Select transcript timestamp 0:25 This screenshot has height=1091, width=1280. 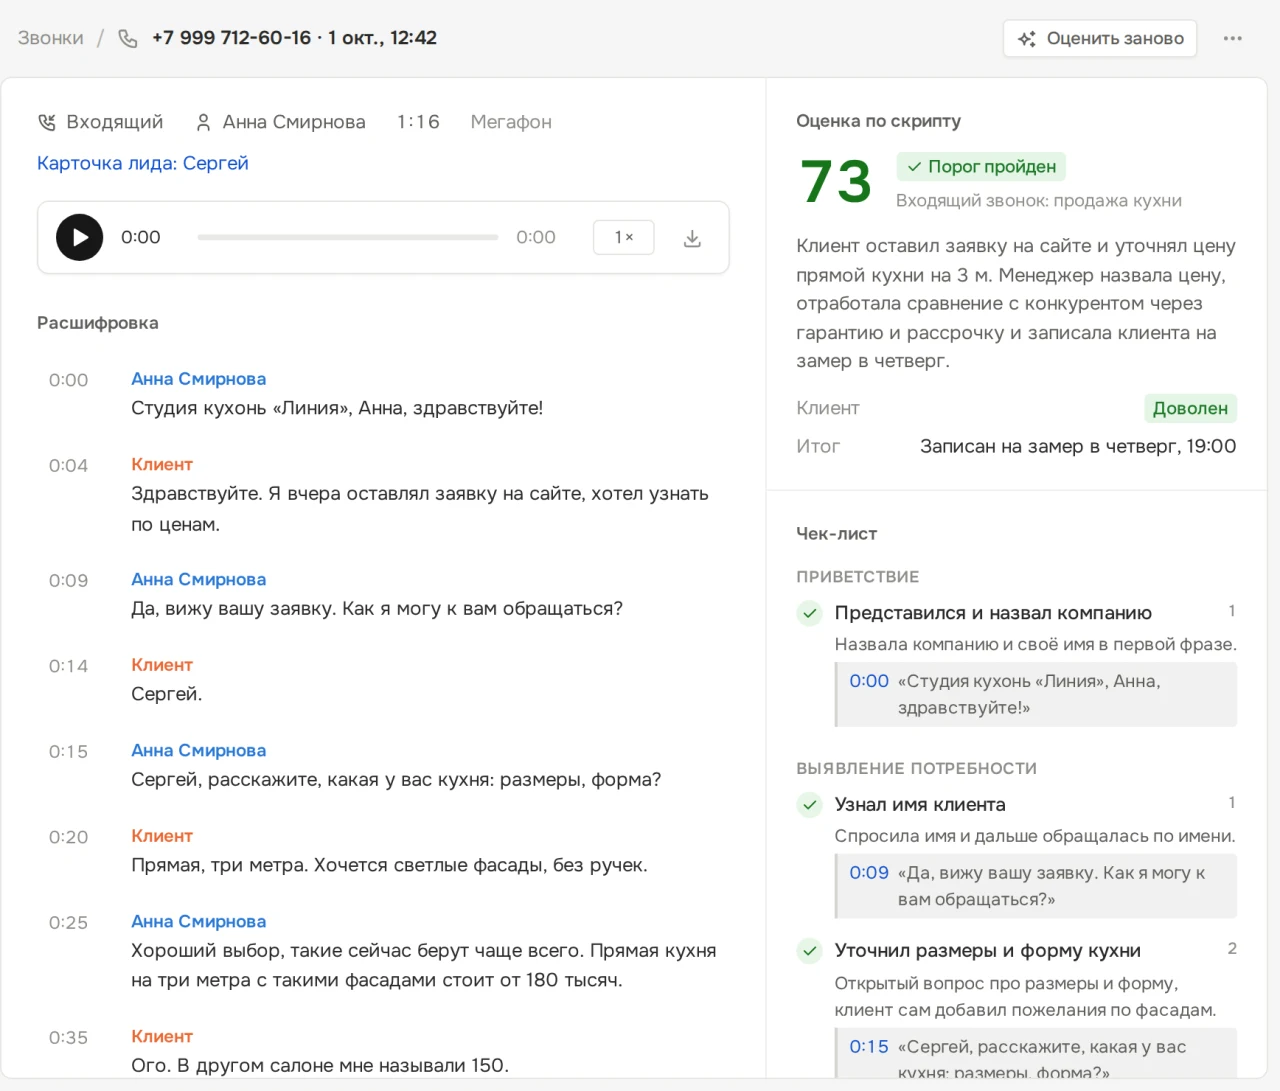coord(68,922)
